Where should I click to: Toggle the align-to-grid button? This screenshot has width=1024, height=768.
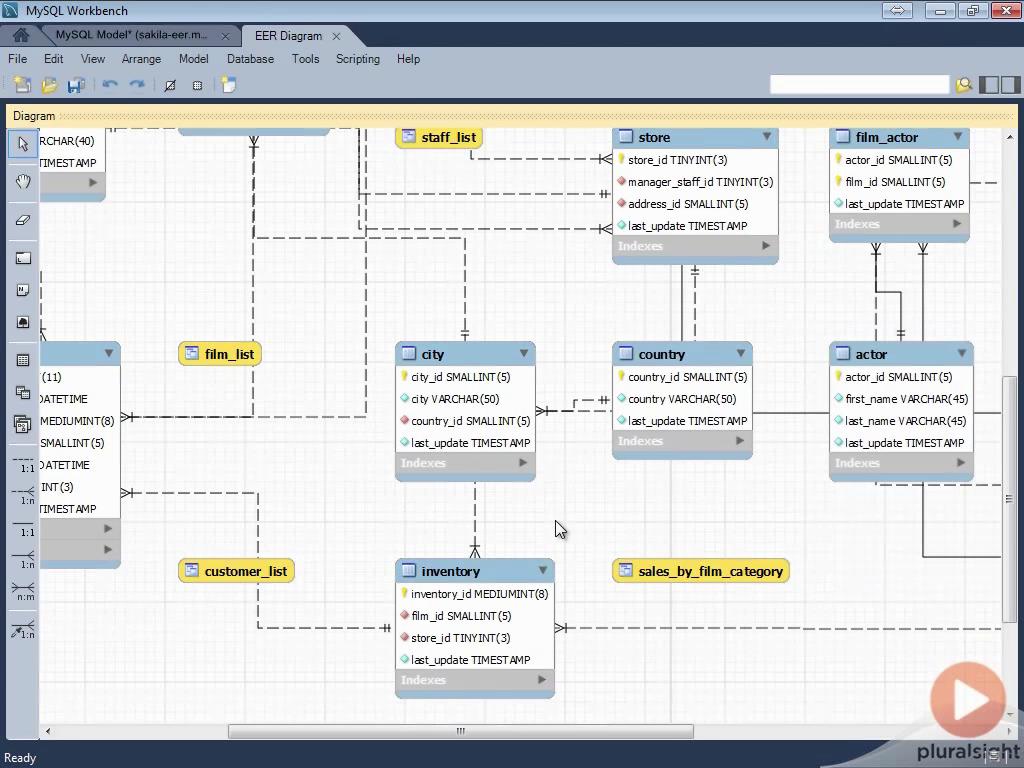pos(170,86)
